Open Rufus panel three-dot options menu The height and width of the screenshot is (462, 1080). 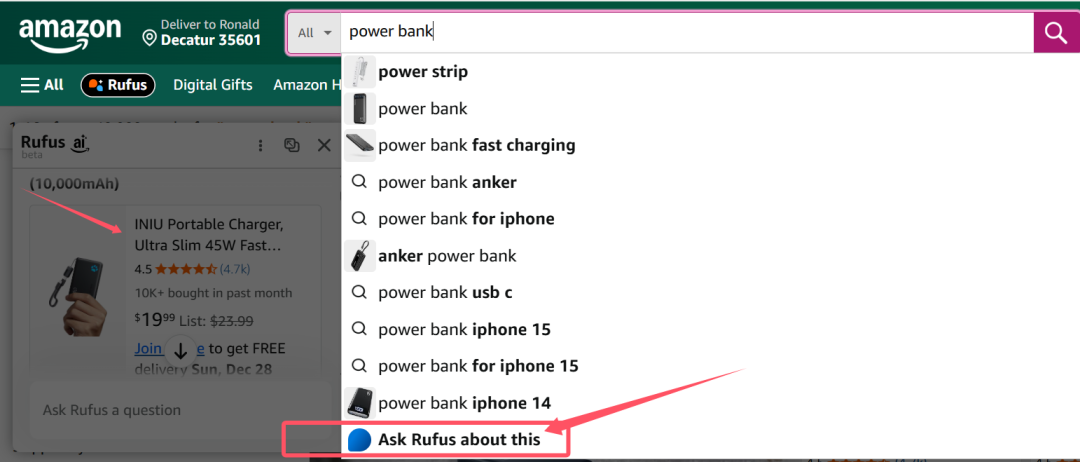pos(261,145)
